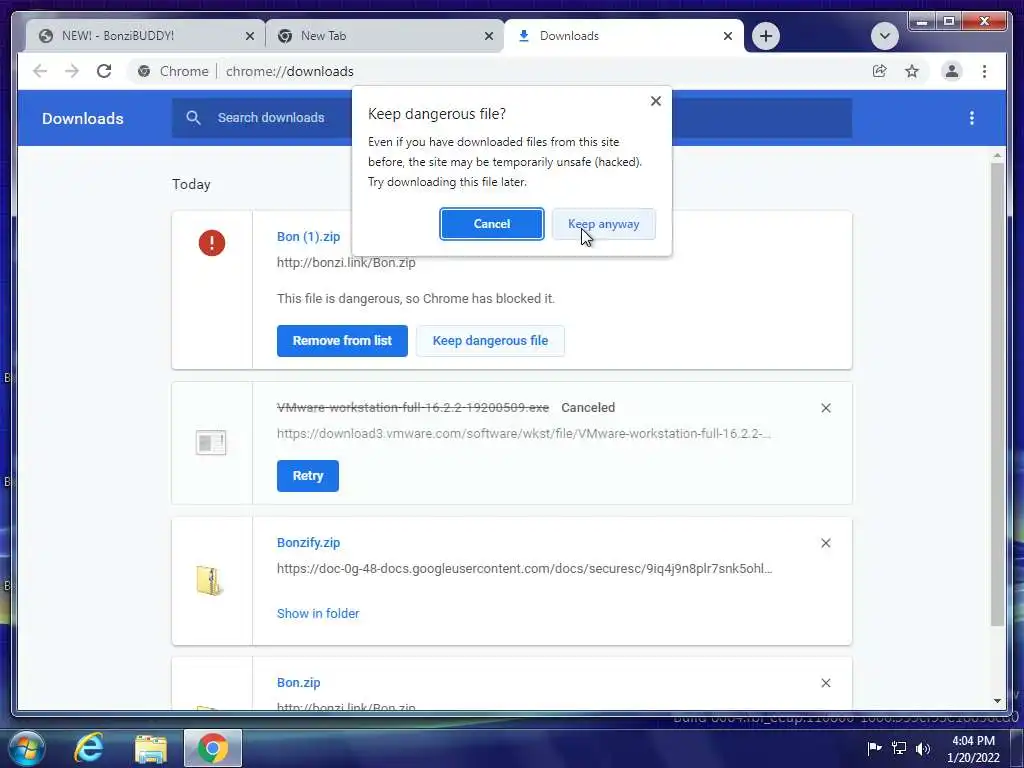Click the red warning icon for Bon (1).zip
The height and width of the screenshot is (768, 1024).
[x=212, y=243]
